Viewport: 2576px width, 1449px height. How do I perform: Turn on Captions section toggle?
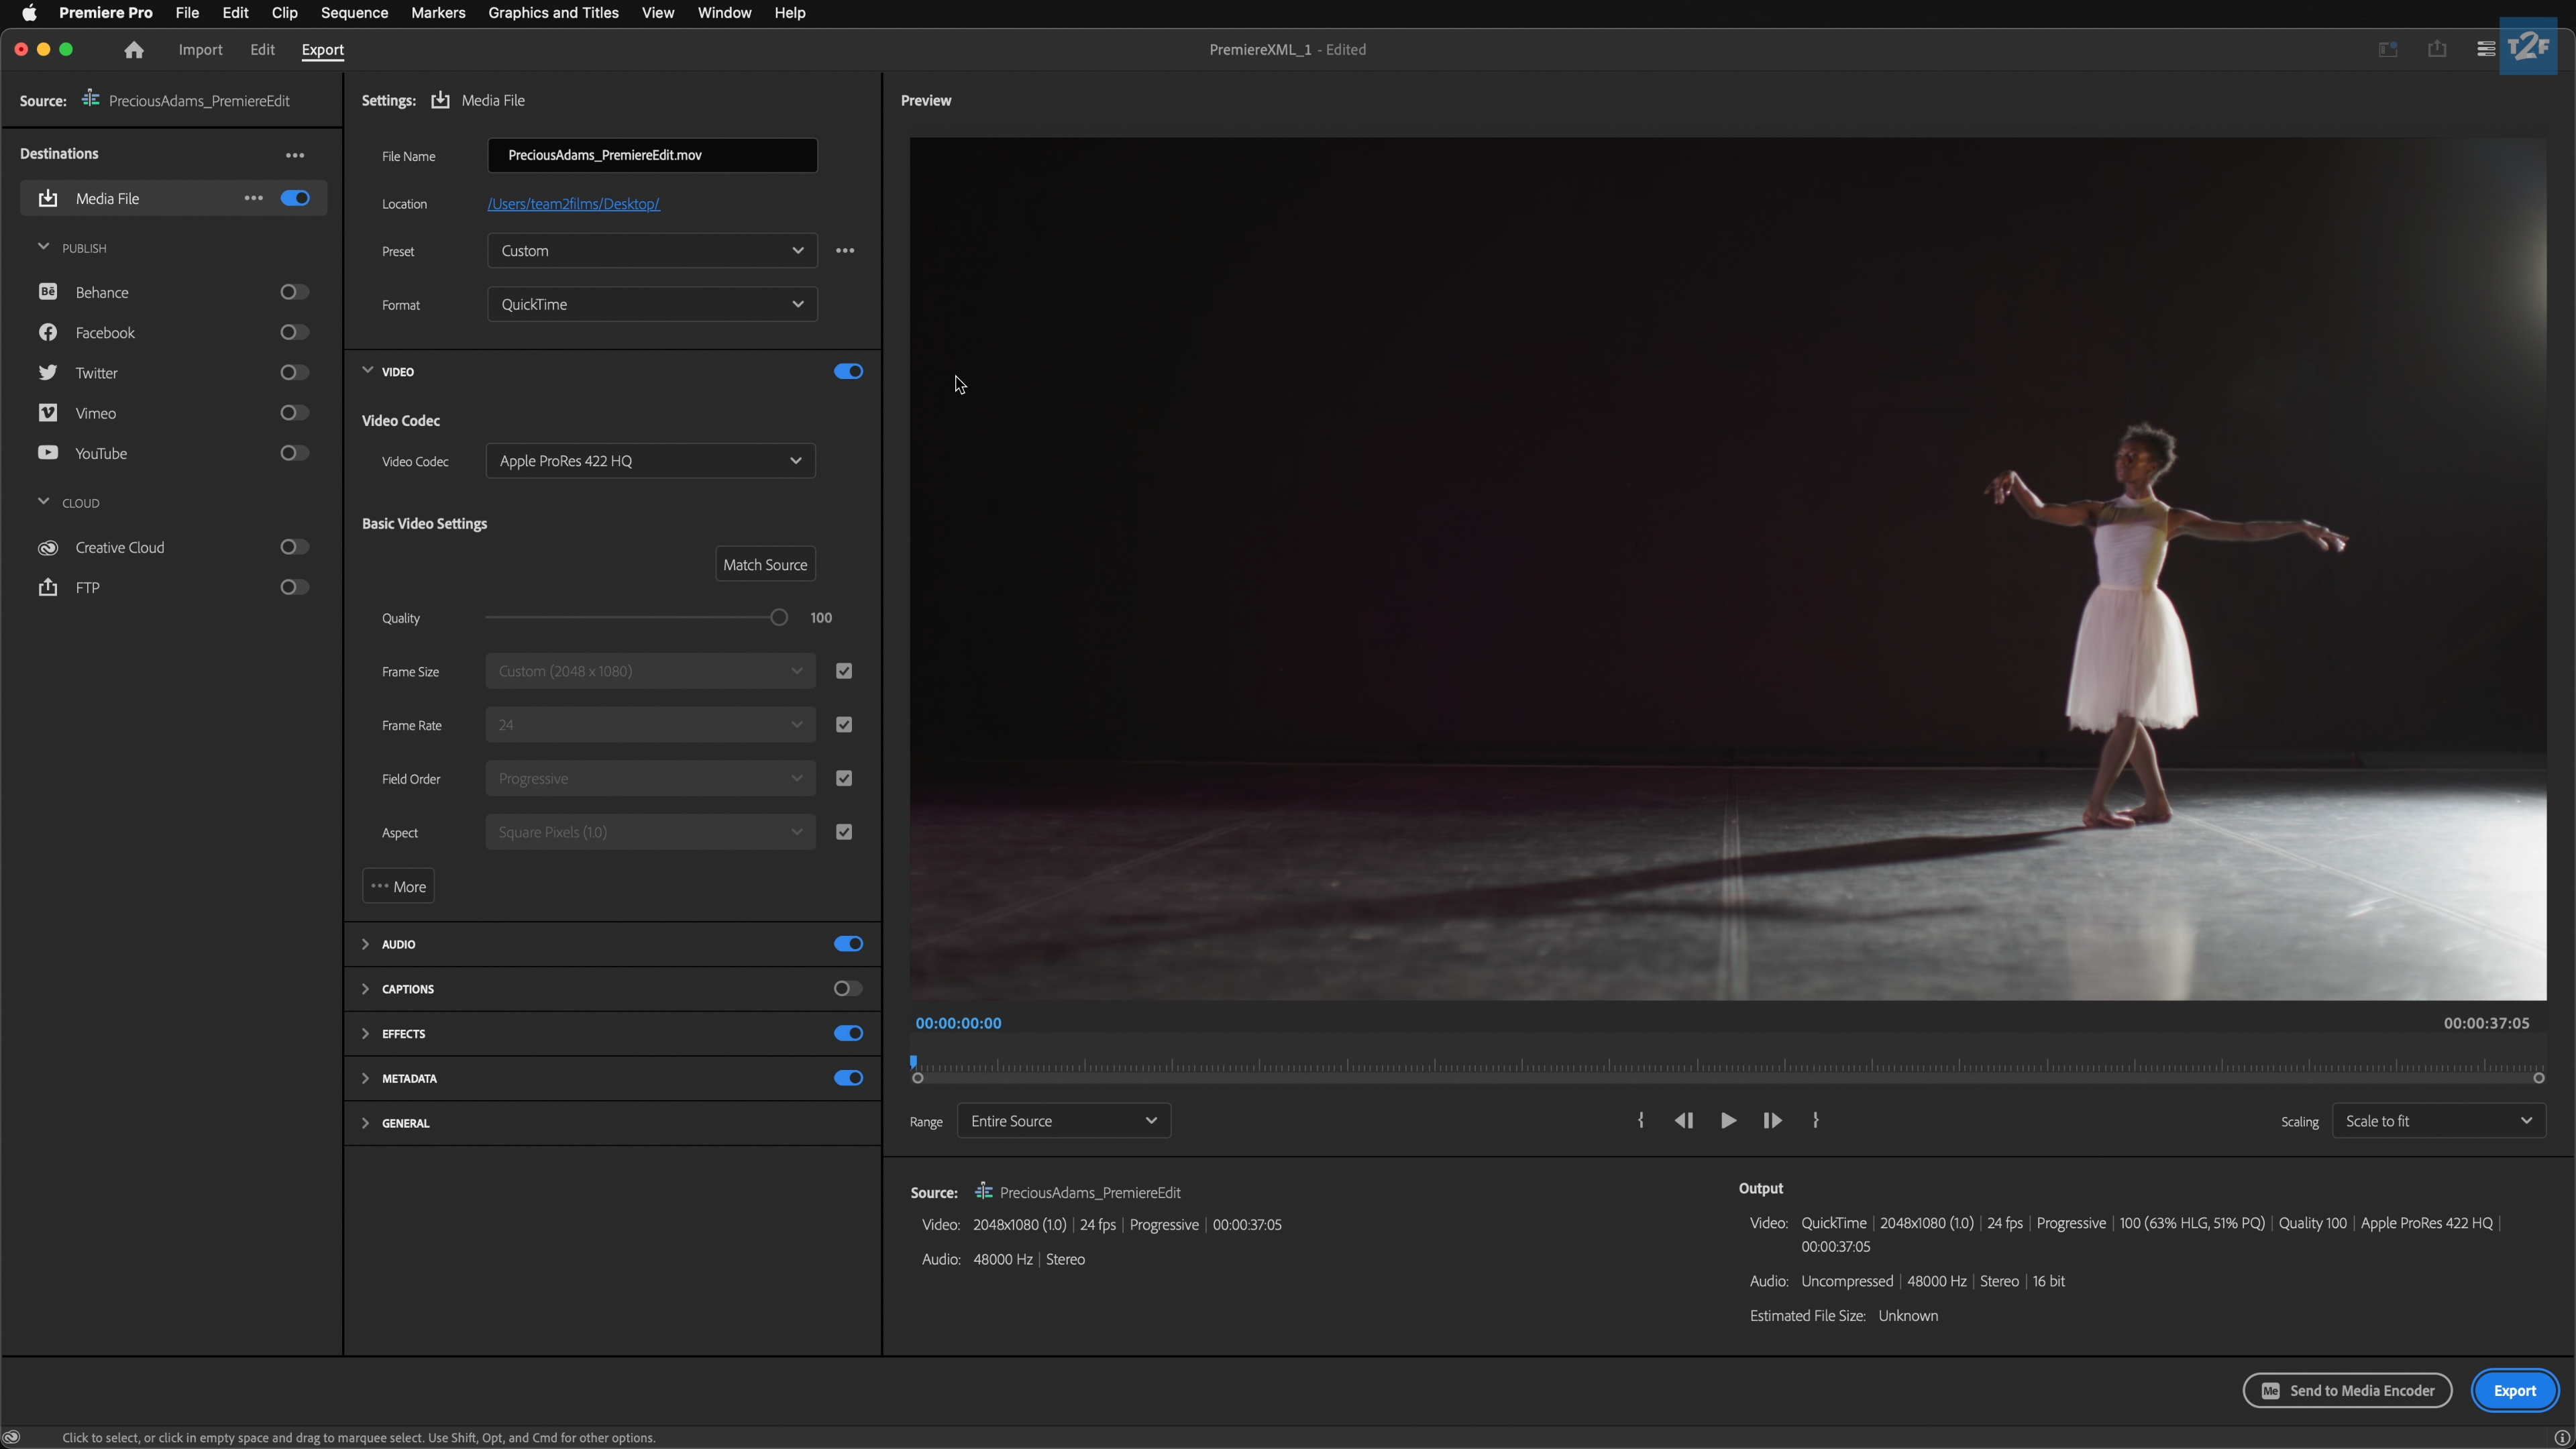tap(847, 989)
